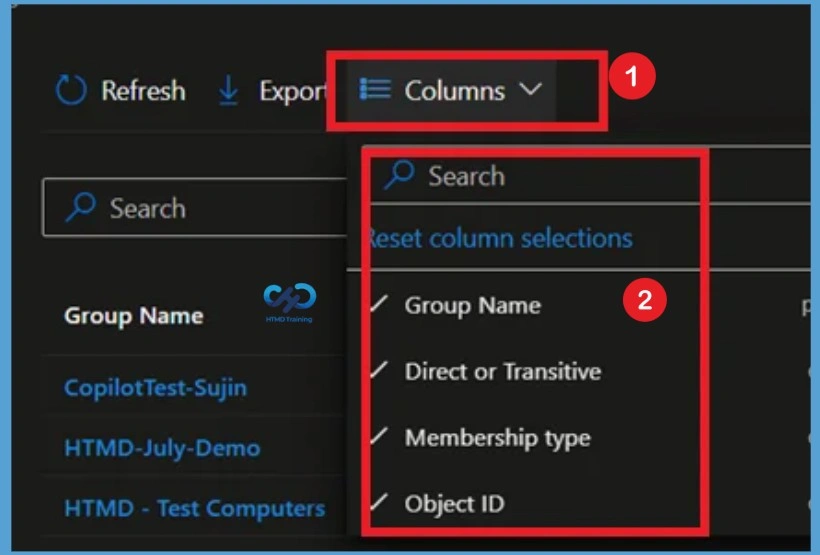This screenshot has width=820, height=555.
Task: Click the checkmark beside Membership type
Action: pyautogui.click(x=379, y=435)
